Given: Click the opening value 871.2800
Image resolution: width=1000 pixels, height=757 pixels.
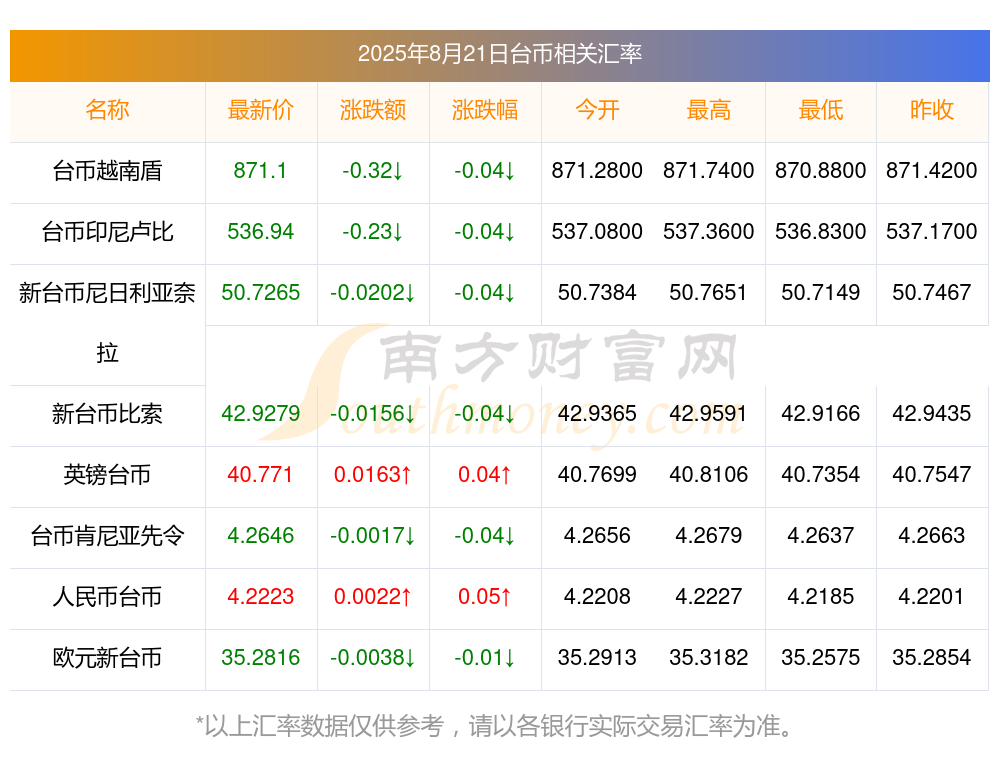Looking at the screenshot, I should pyautogui.click(x=597, y=171).
